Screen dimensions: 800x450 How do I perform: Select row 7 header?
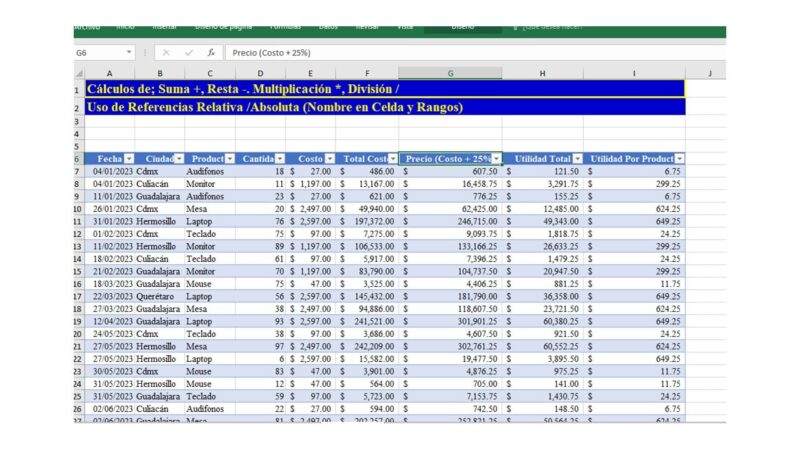click(79, 171)
